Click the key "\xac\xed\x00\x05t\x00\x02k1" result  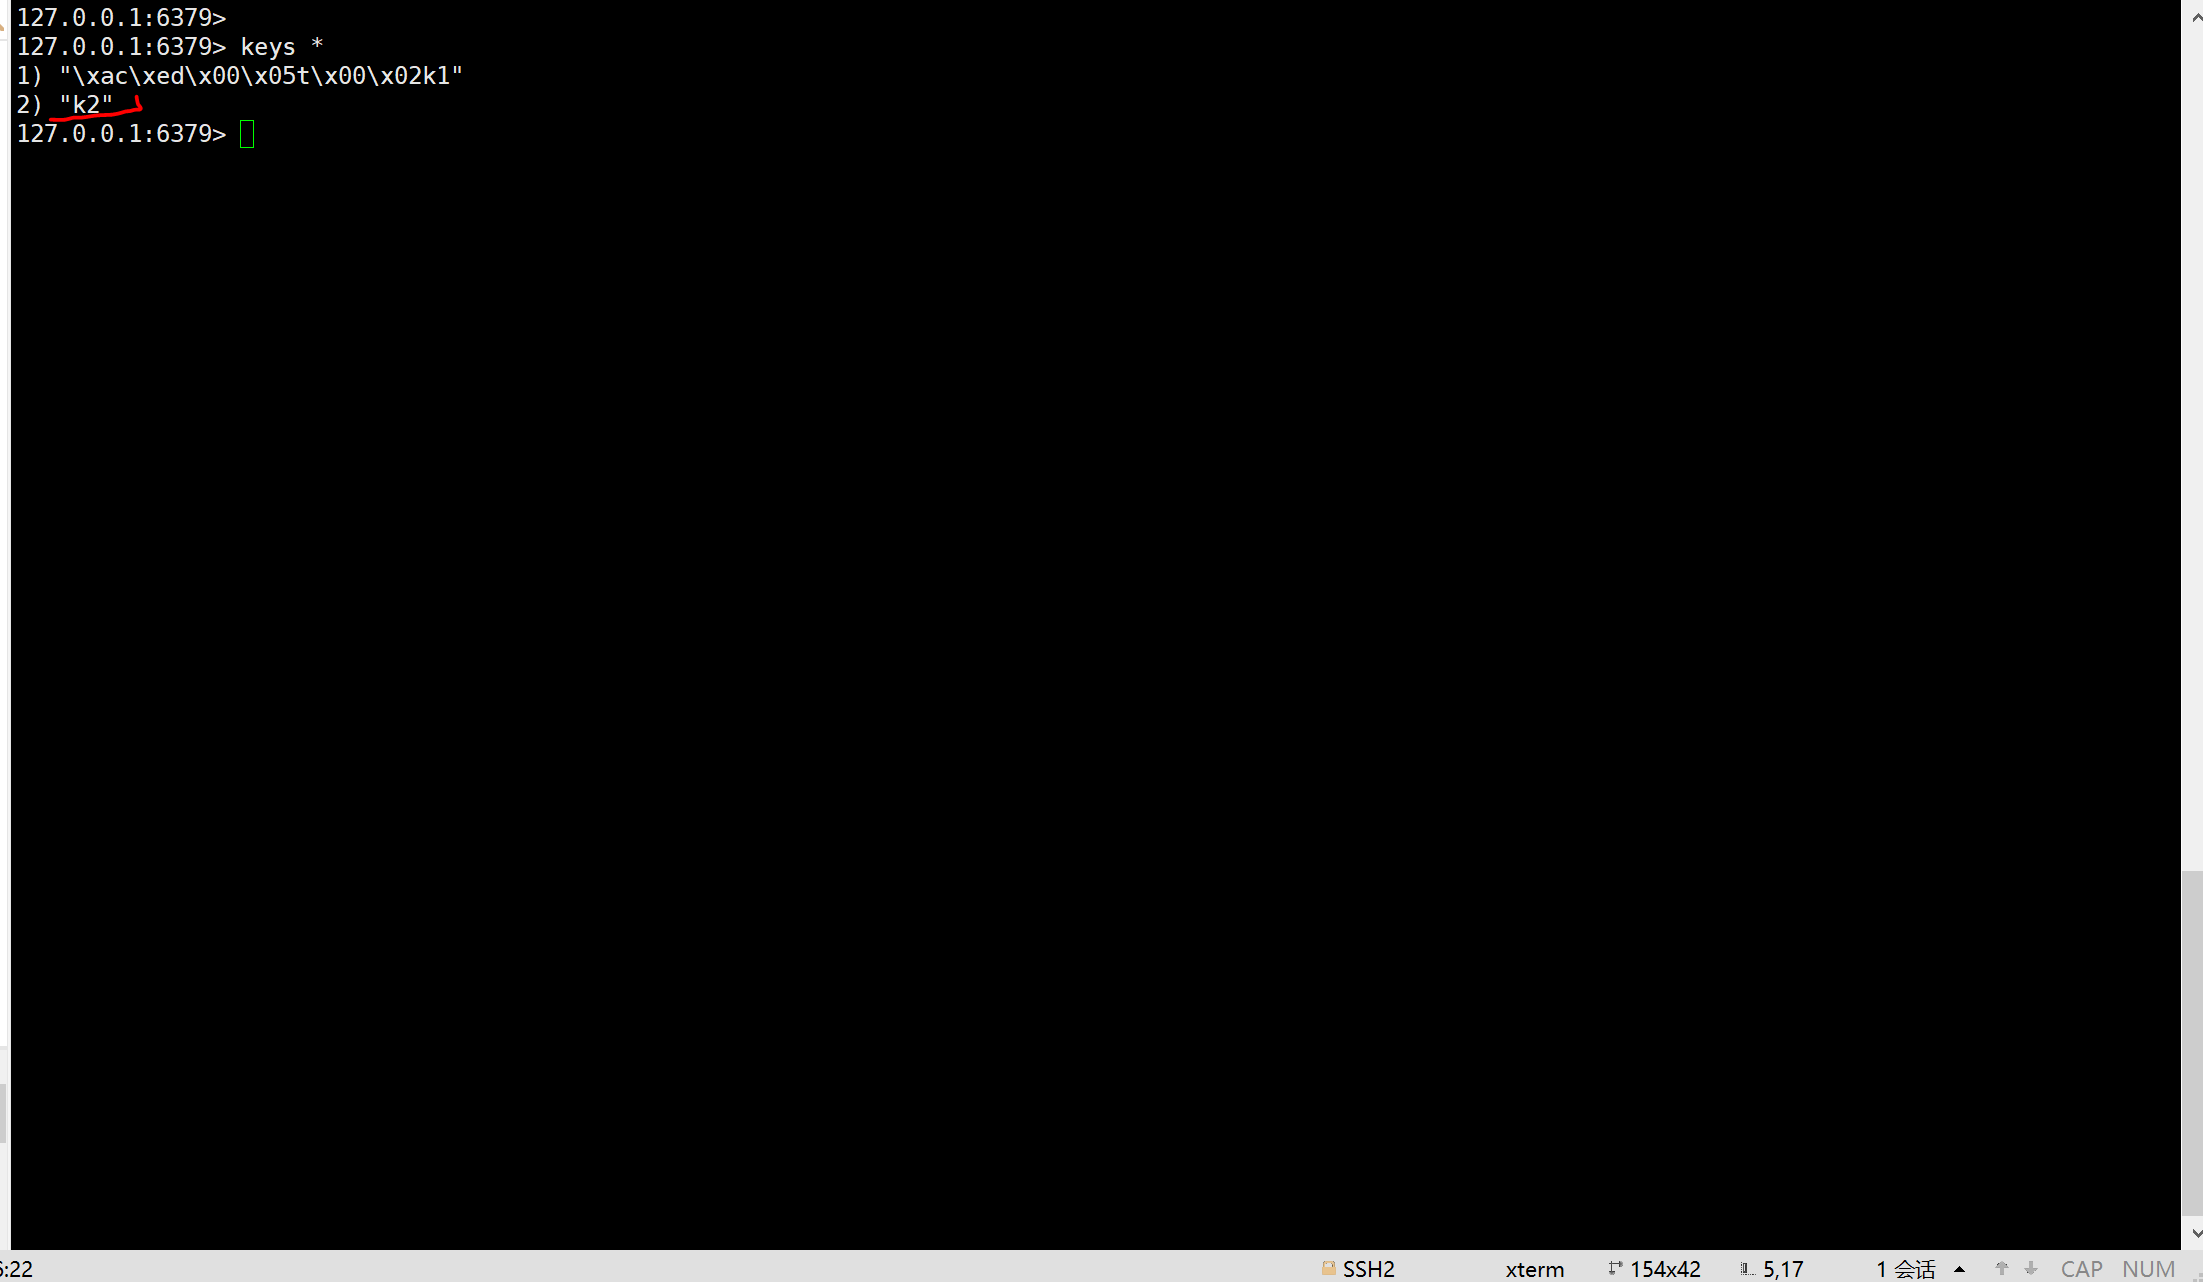click(x=261, y=75)
